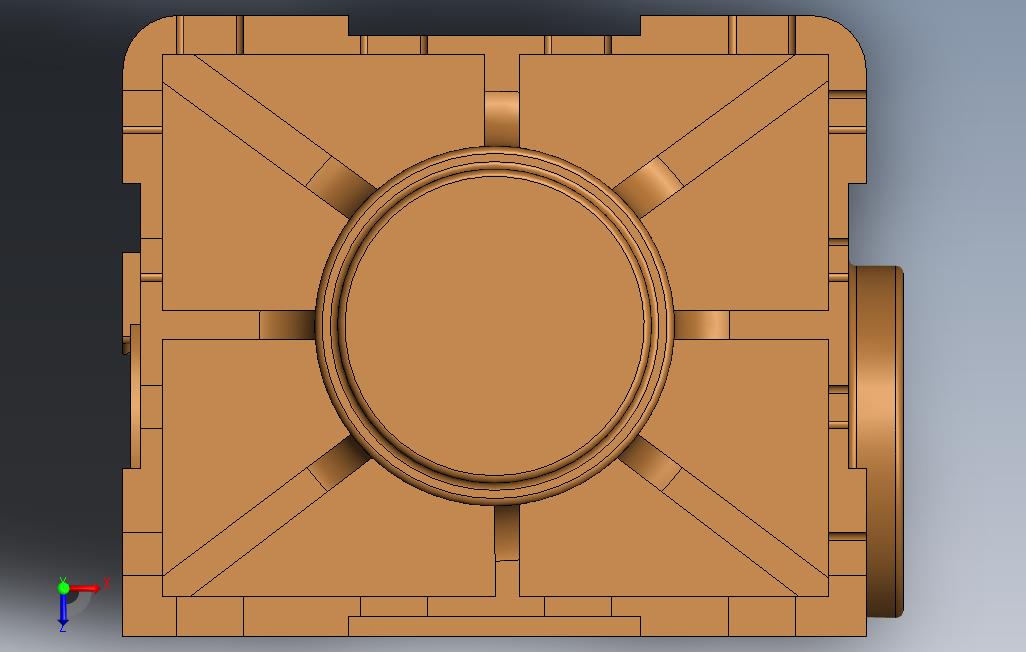Click the green Y axis dot of the triad
Screen dimensions: 1026x652
63,587
